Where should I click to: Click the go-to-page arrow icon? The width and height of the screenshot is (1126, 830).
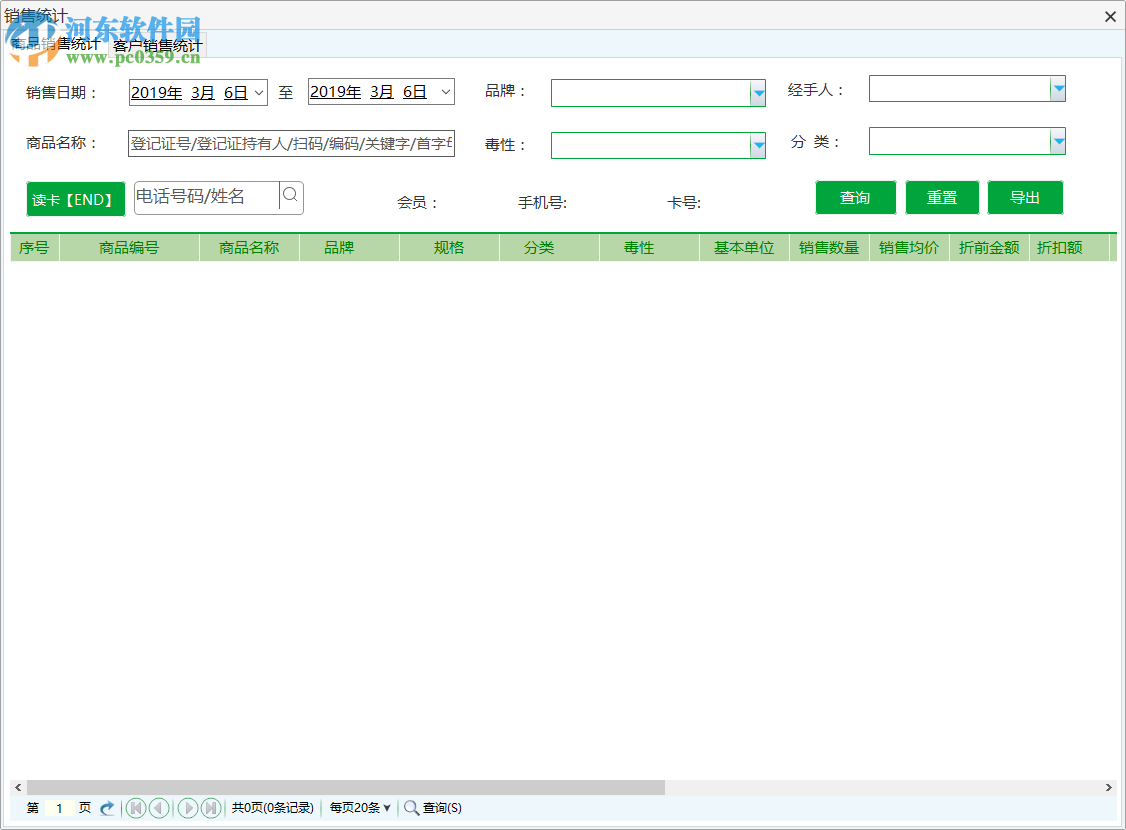tap(107, 808)
